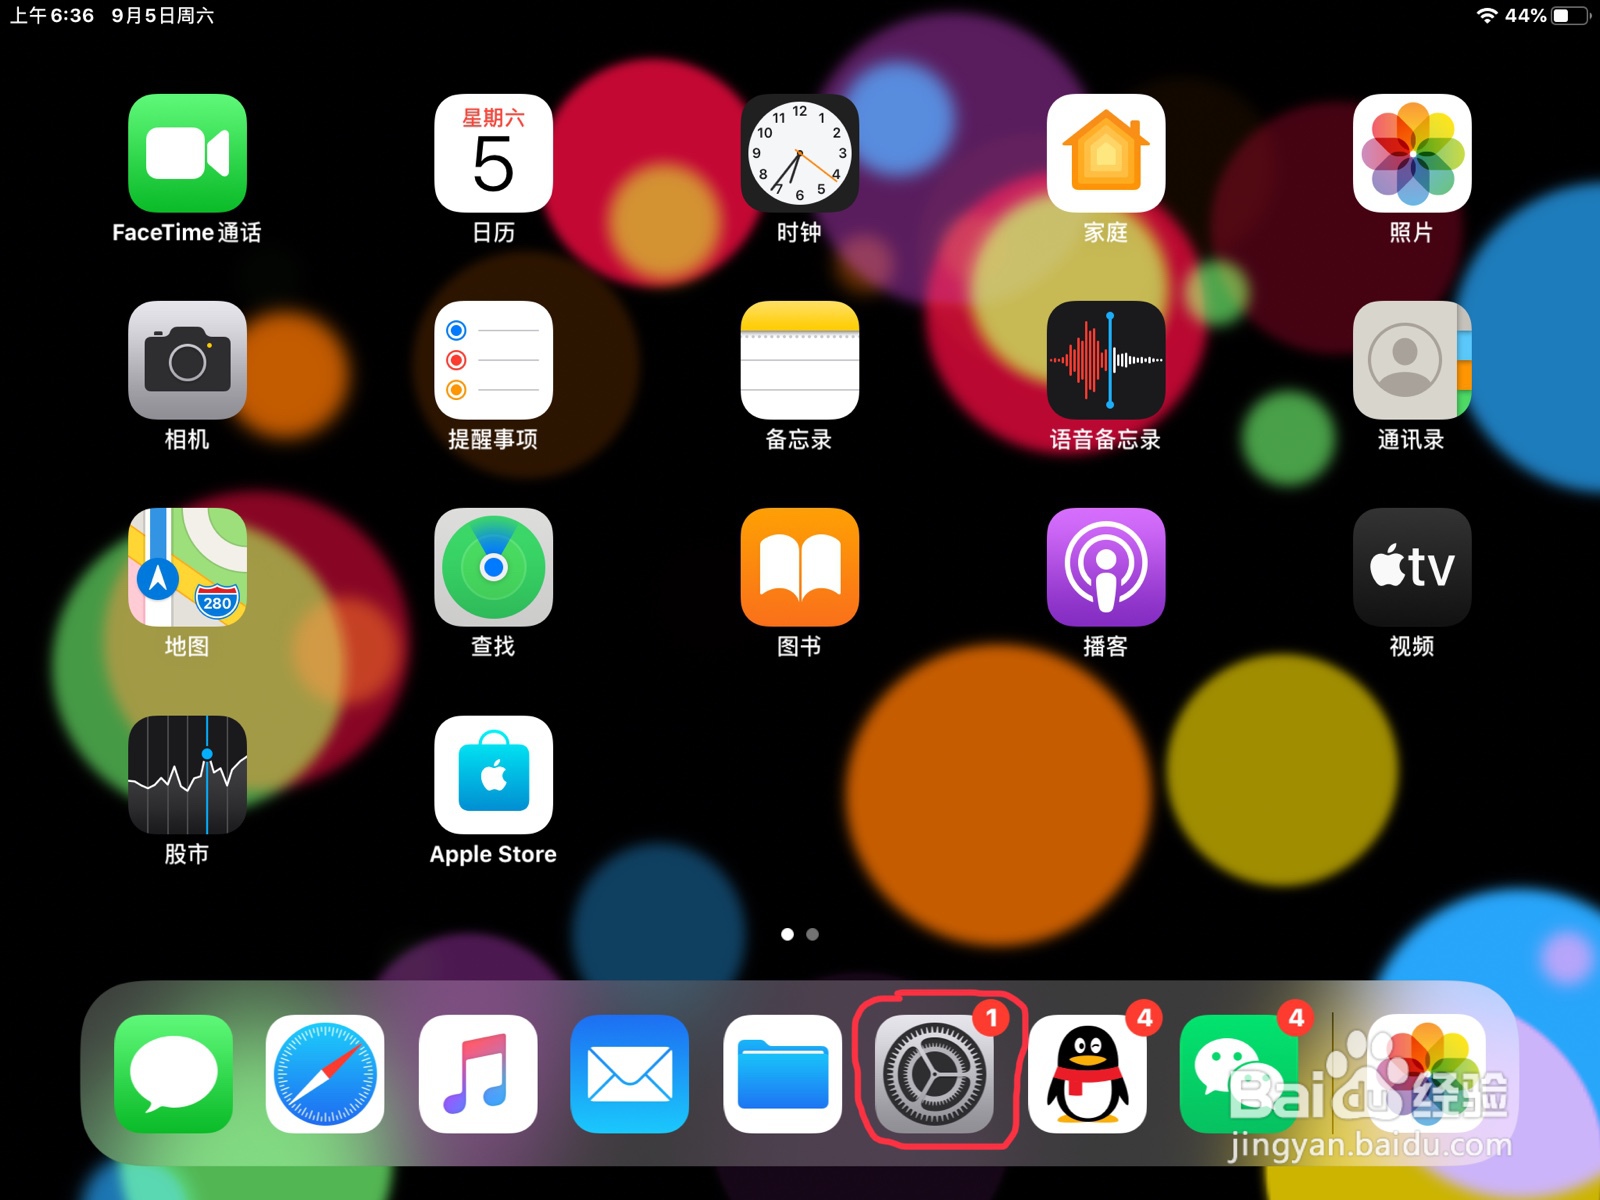The height and width of the screenshot is (1200, 1600).
Task: Open the Apple Store app
Action: coord(493,774)
